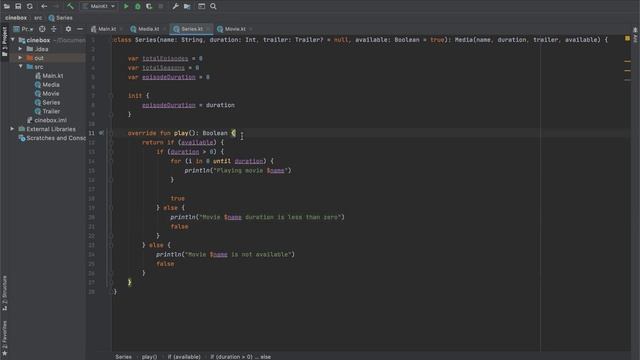Click if (duration > 0) ... else breadcrumb
The height and width of the screenshot is (360, 640).
coord(240,357)
